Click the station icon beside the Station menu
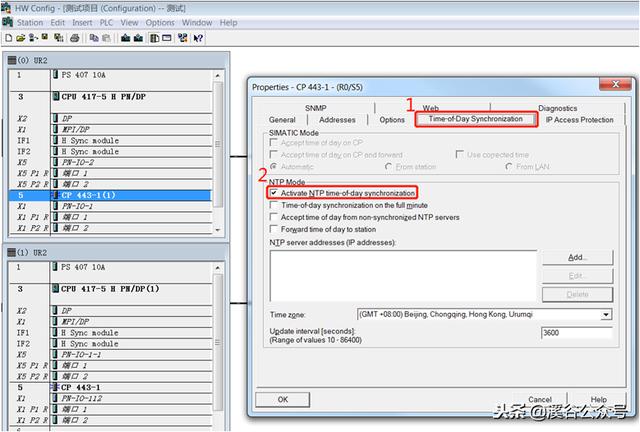Viewport: 640px width, 432px height. point(8,22)
